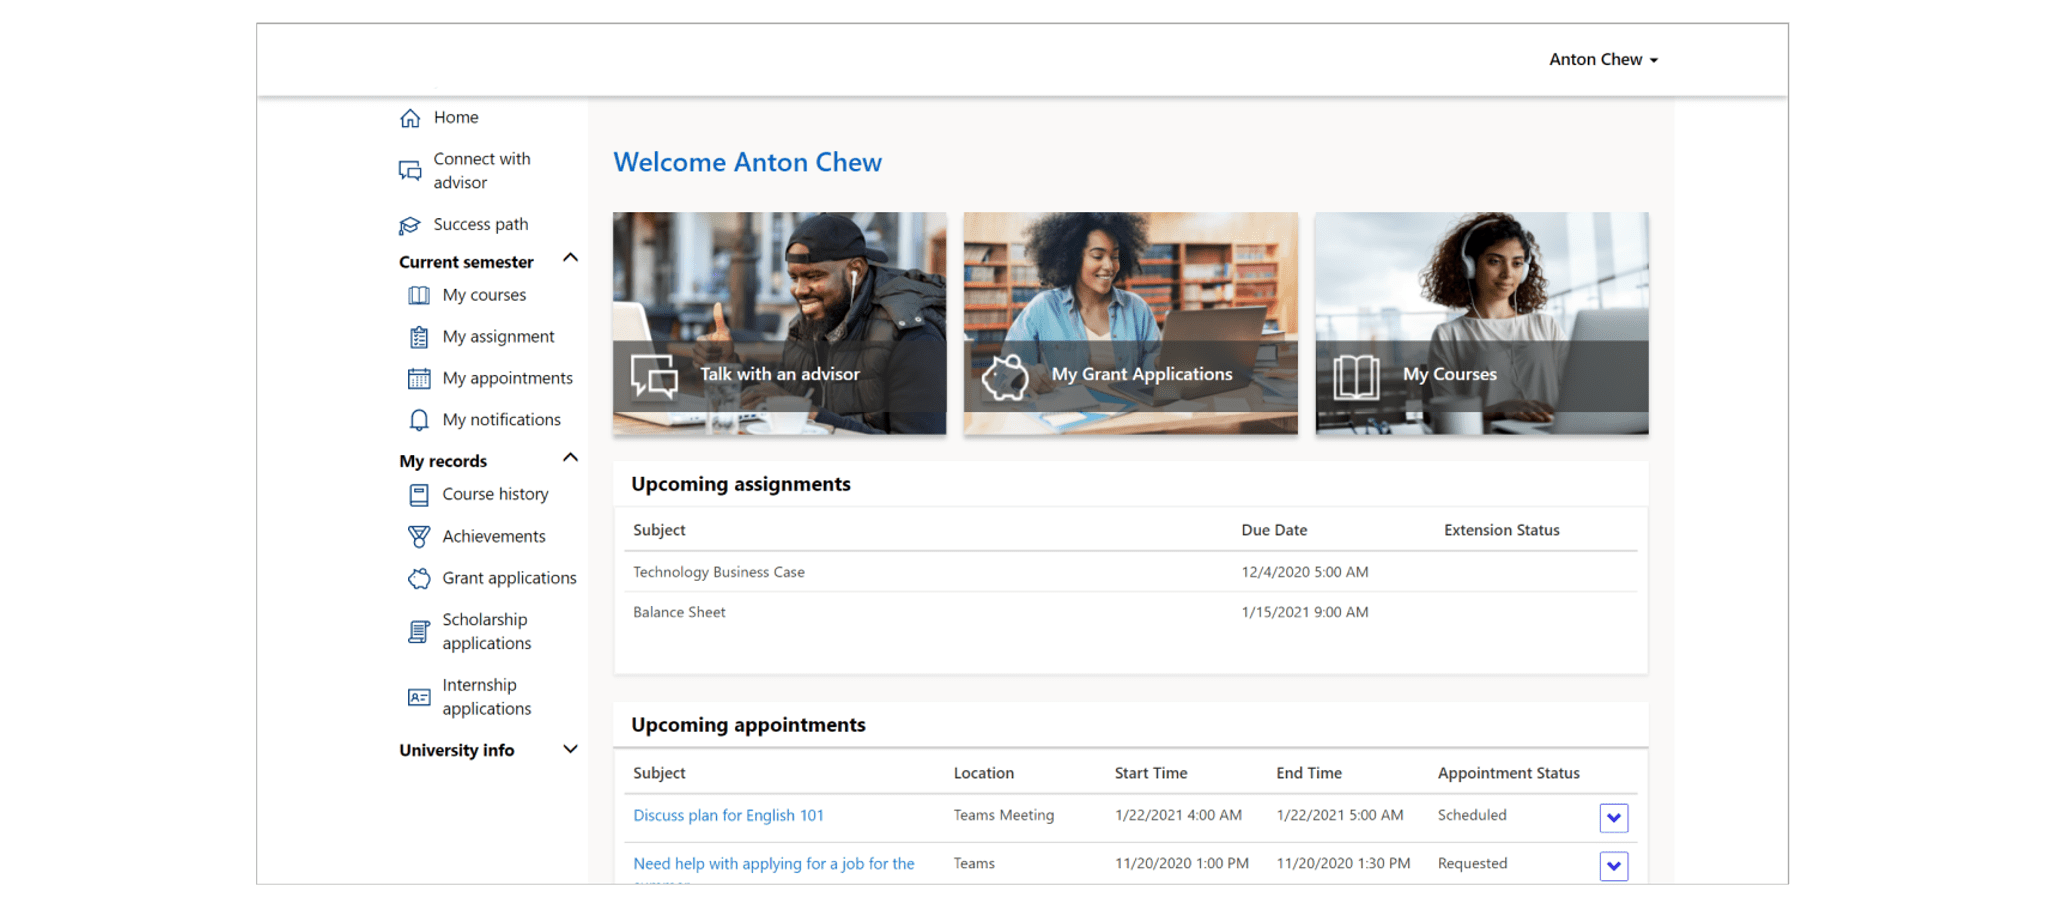Click the Achievements medal icon
2048x907 pixels.
419,537
